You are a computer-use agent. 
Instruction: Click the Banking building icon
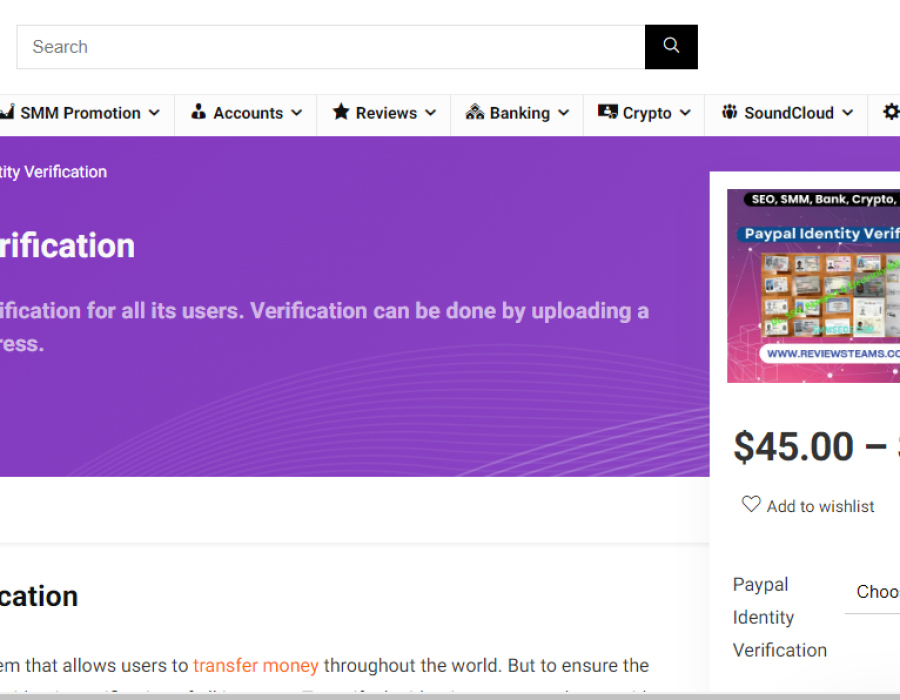pos(475,112)
